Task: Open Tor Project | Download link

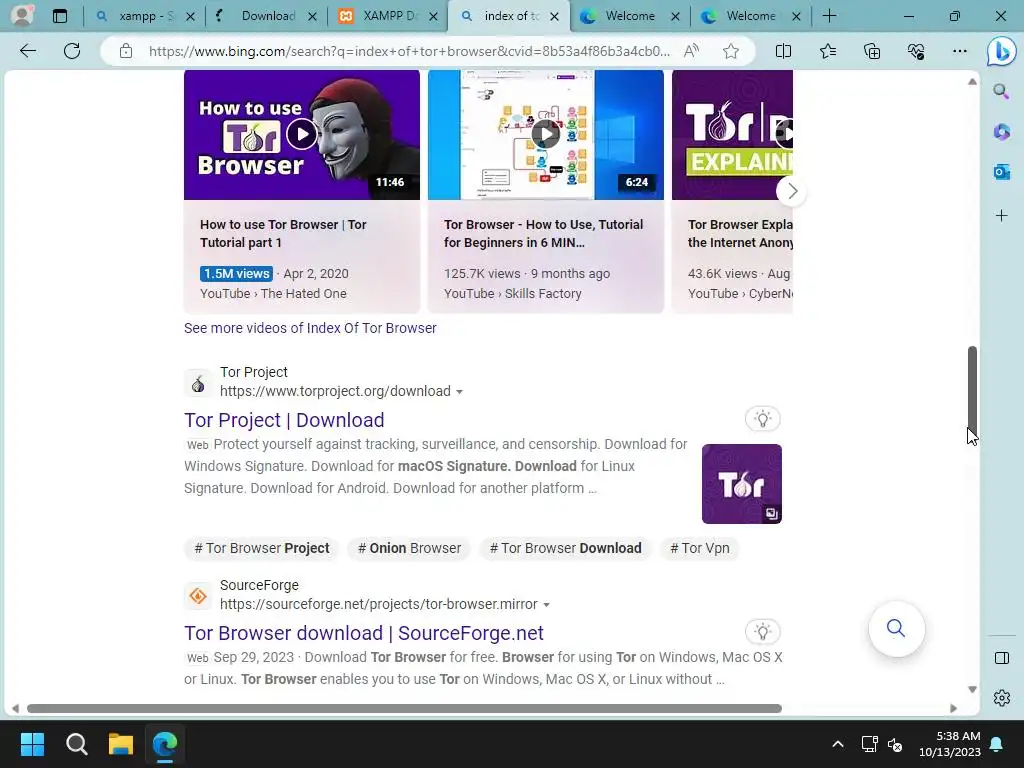Action: [284, 420]
